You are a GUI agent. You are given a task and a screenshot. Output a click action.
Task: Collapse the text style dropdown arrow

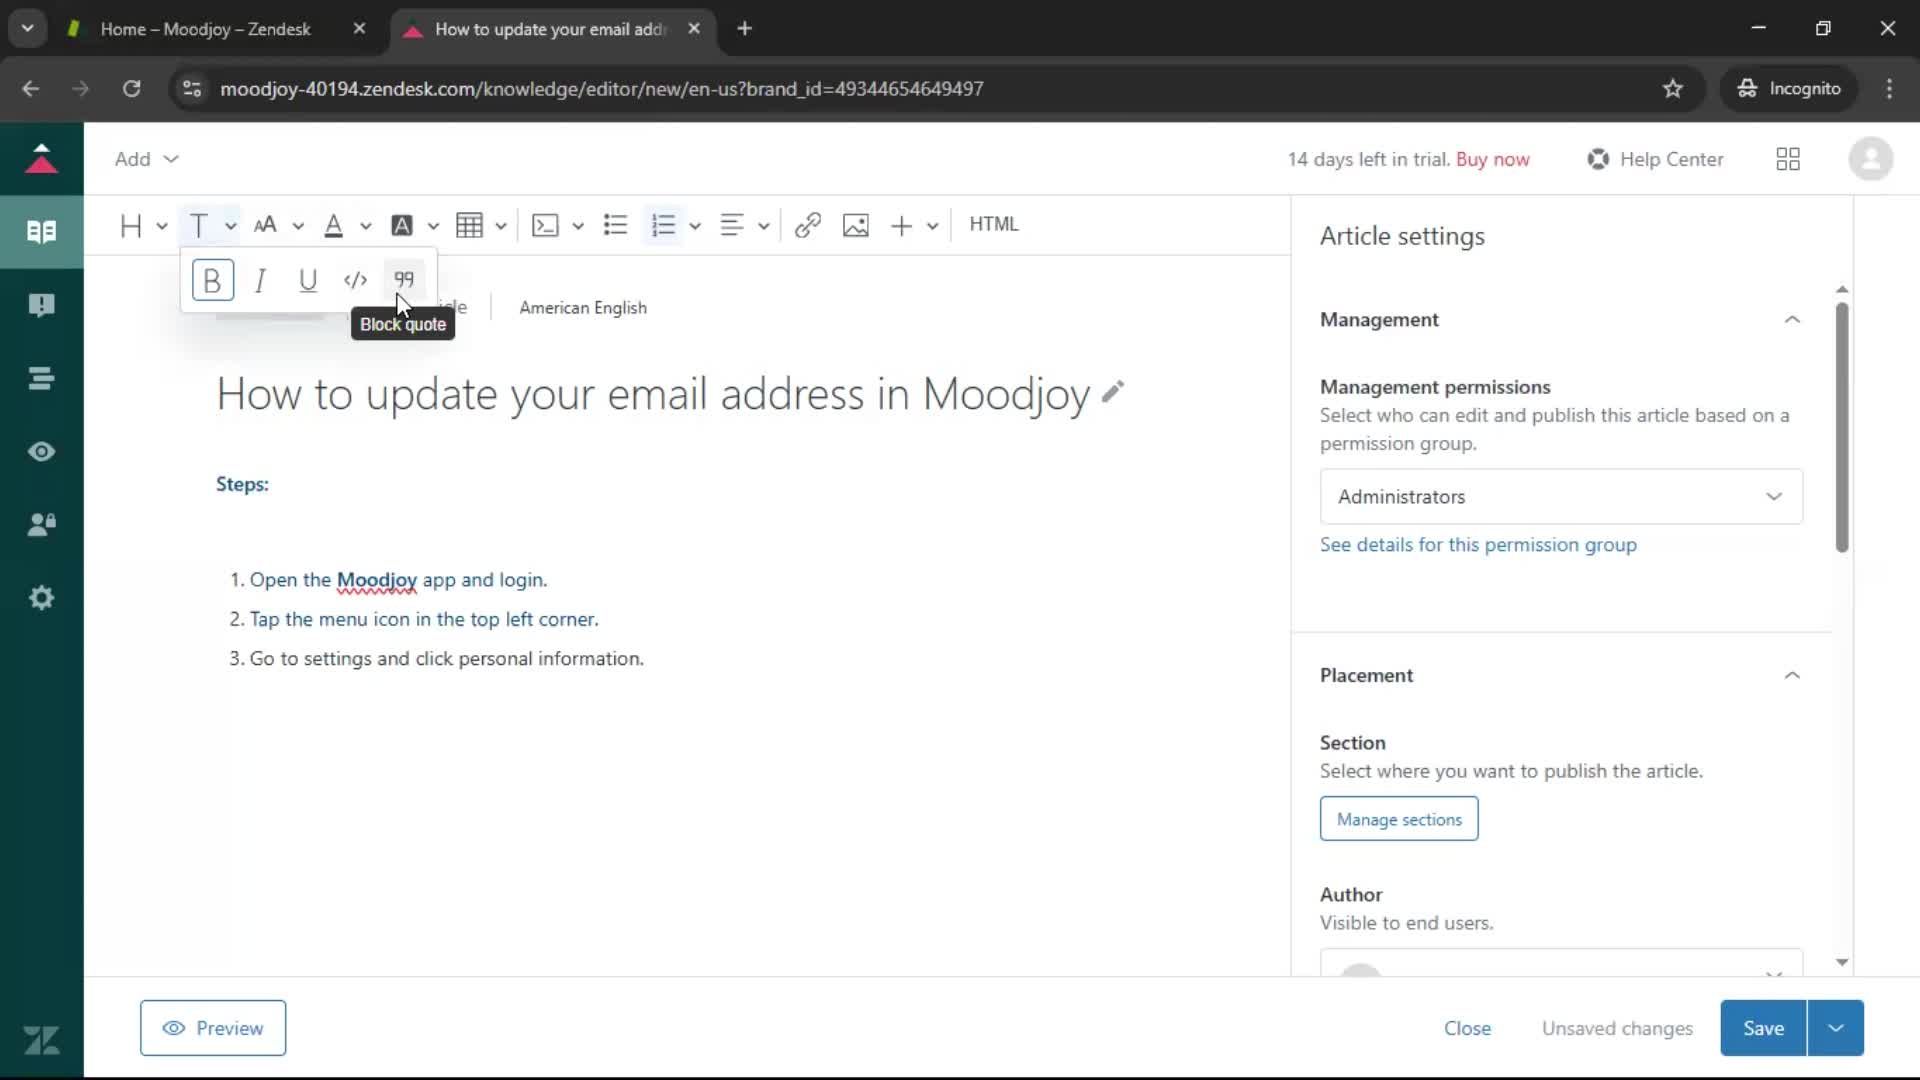tap(230, 226)
